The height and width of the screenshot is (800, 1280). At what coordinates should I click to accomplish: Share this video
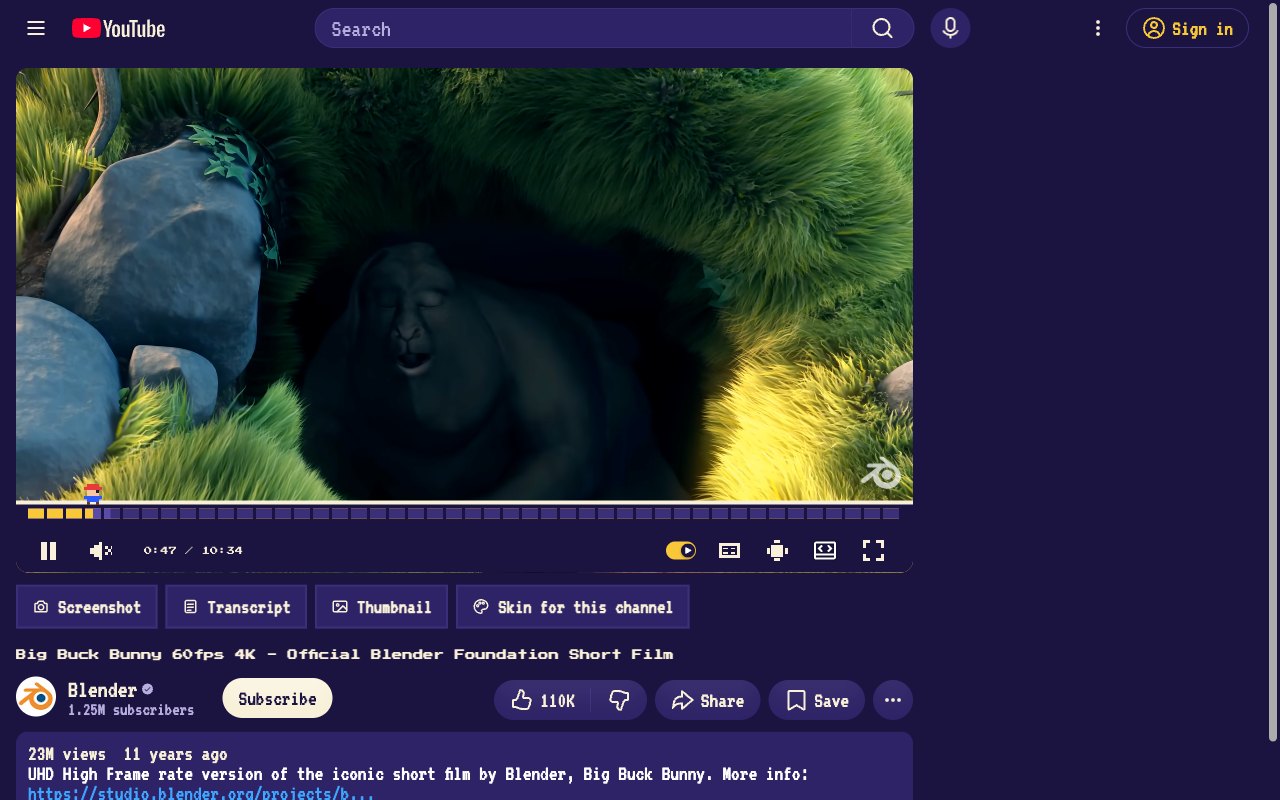click(x=707, y=700)
